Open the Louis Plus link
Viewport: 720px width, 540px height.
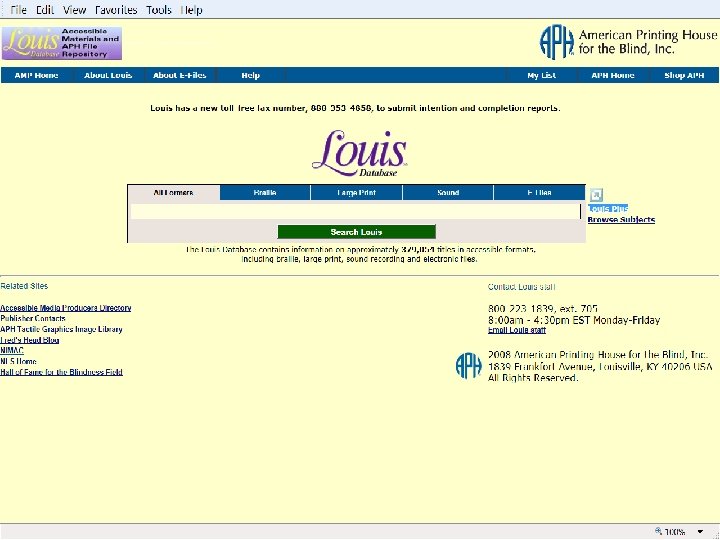608,208
